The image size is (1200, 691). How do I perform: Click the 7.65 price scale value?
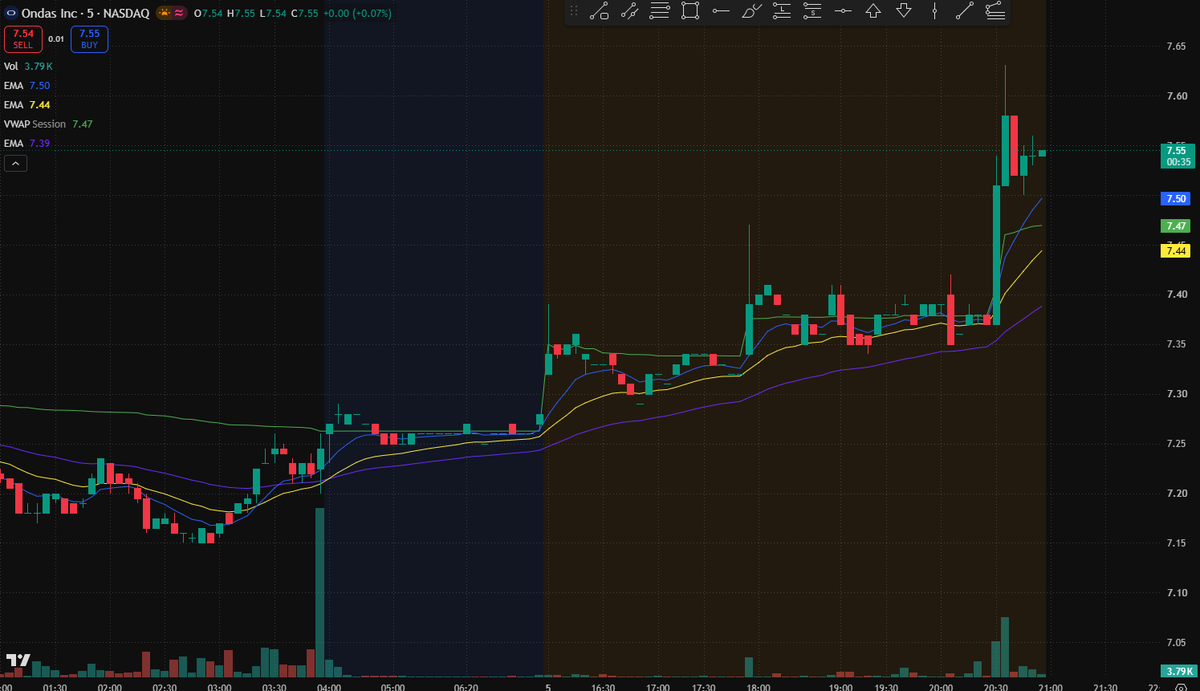pyautogui.click(x=1176, y=46)
